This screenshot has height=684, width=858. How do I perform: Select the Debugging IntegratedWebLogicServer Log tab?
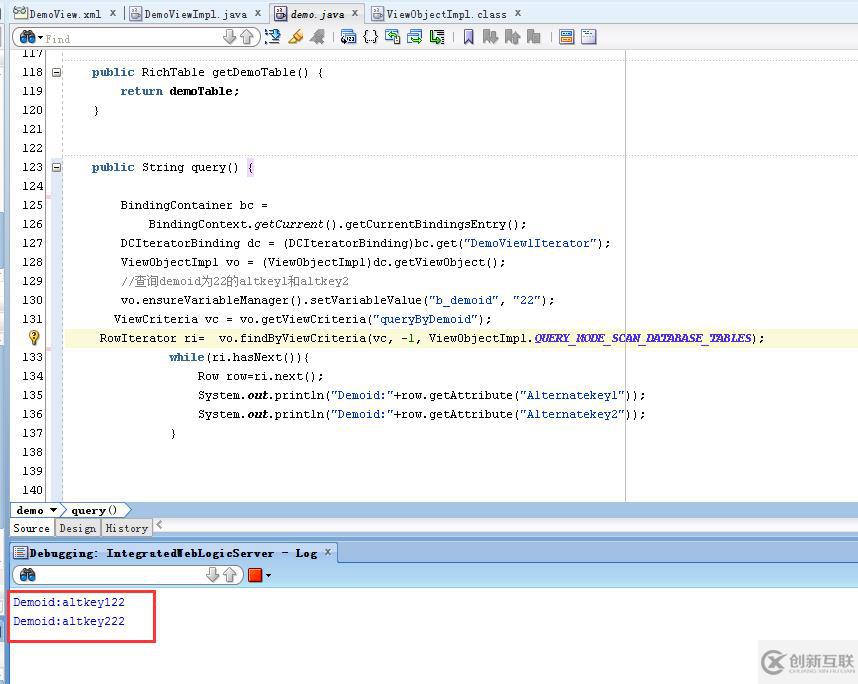(173, 553)
